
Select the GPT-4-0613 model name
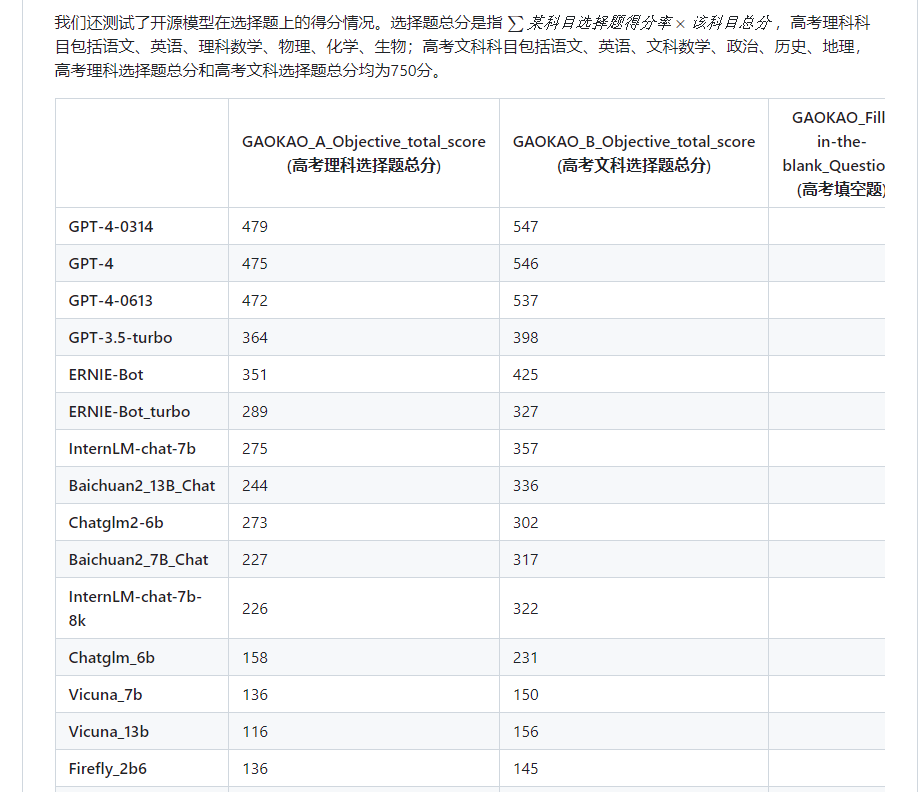click(111, 301)
